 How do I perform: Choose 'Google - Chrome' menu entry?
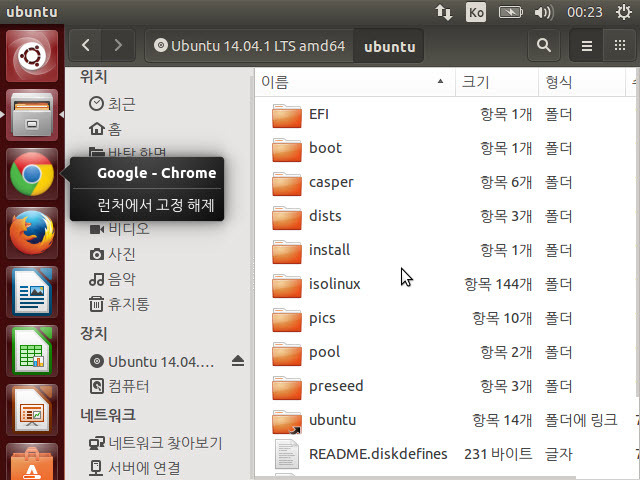pos(156,173)
